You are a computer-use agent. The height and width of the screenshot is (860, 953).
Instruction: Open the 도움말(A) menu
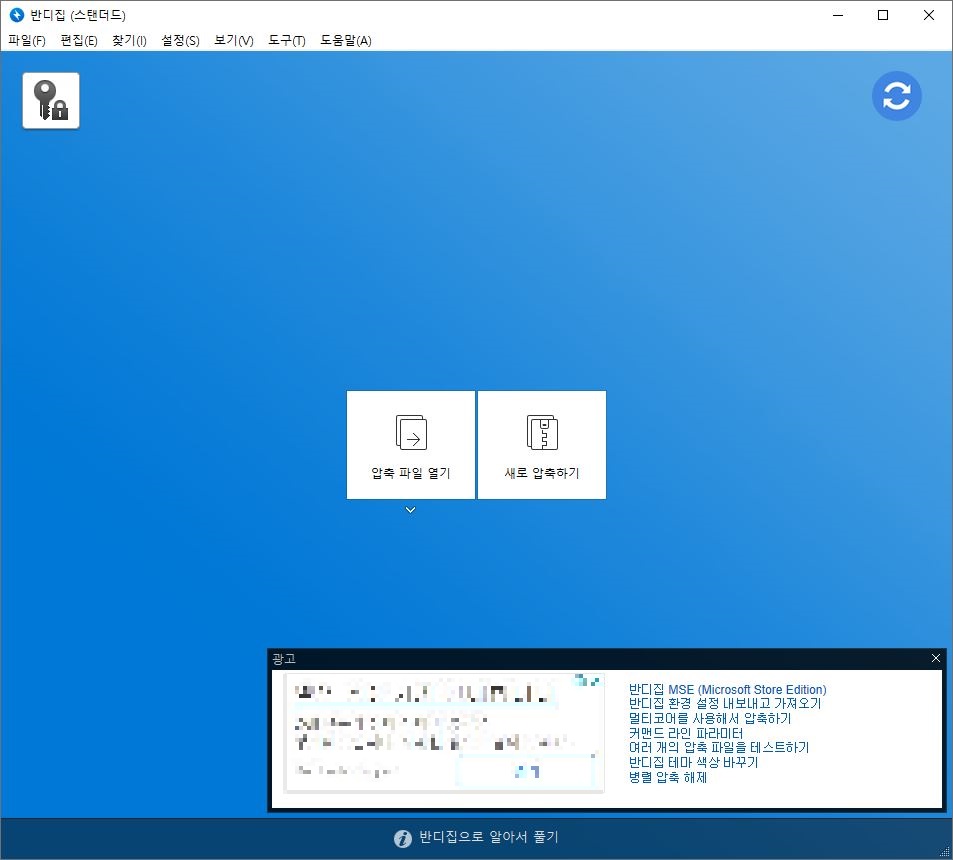346,41
